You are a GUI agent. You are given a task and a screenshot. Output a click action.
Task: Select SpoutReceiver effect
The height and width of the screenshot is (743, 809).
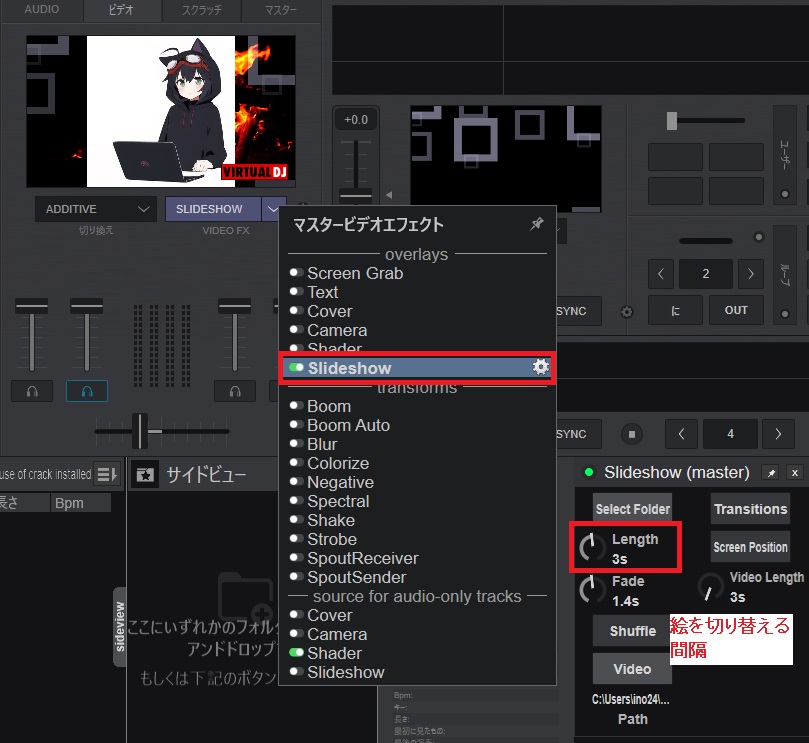click(363, 558)
